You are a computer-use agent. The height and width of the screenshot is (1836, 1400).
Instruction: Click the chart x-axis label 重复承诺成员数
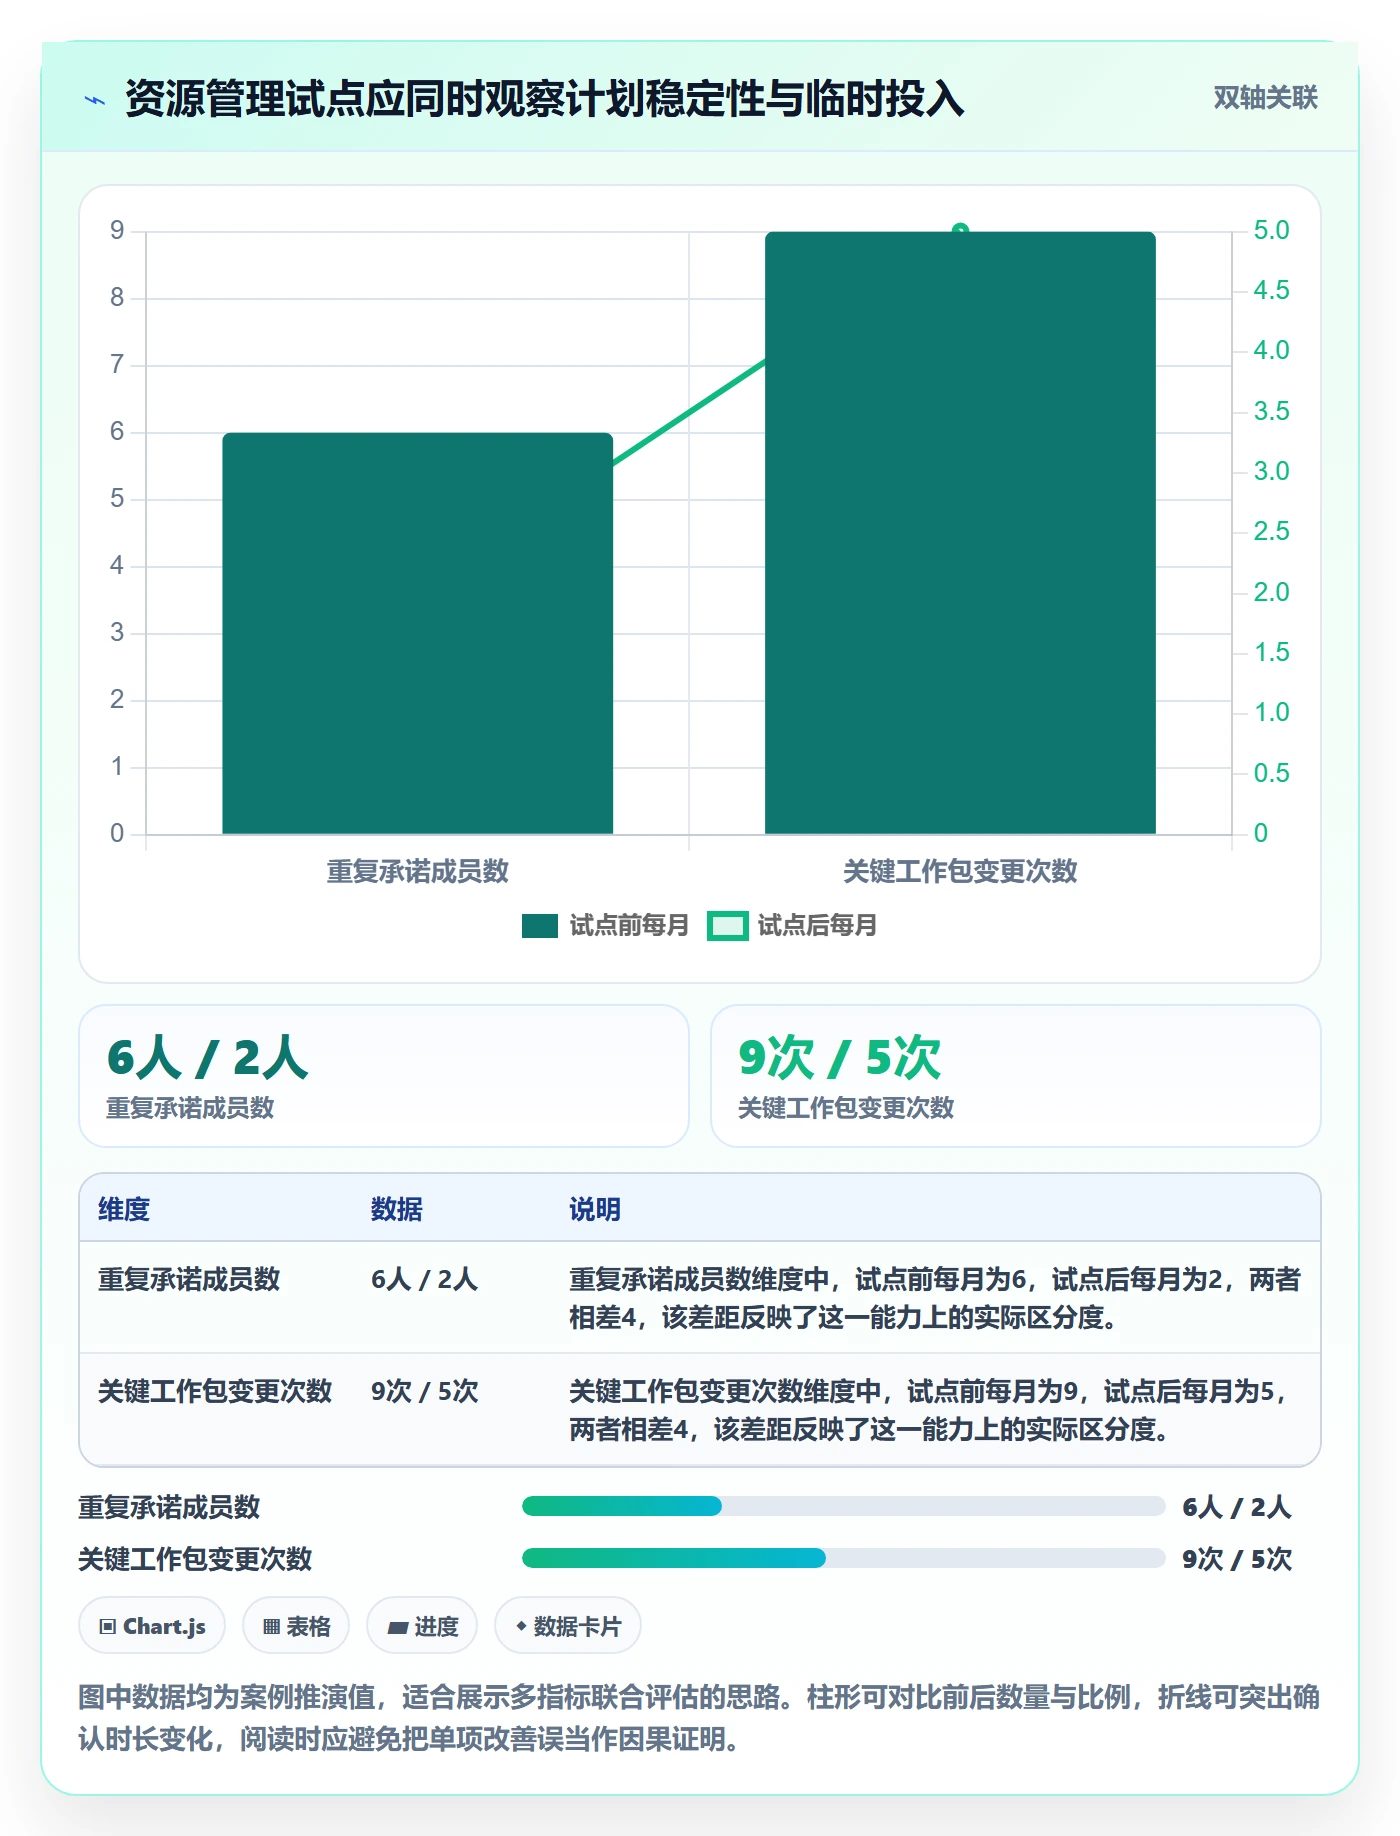click(417, 871)
